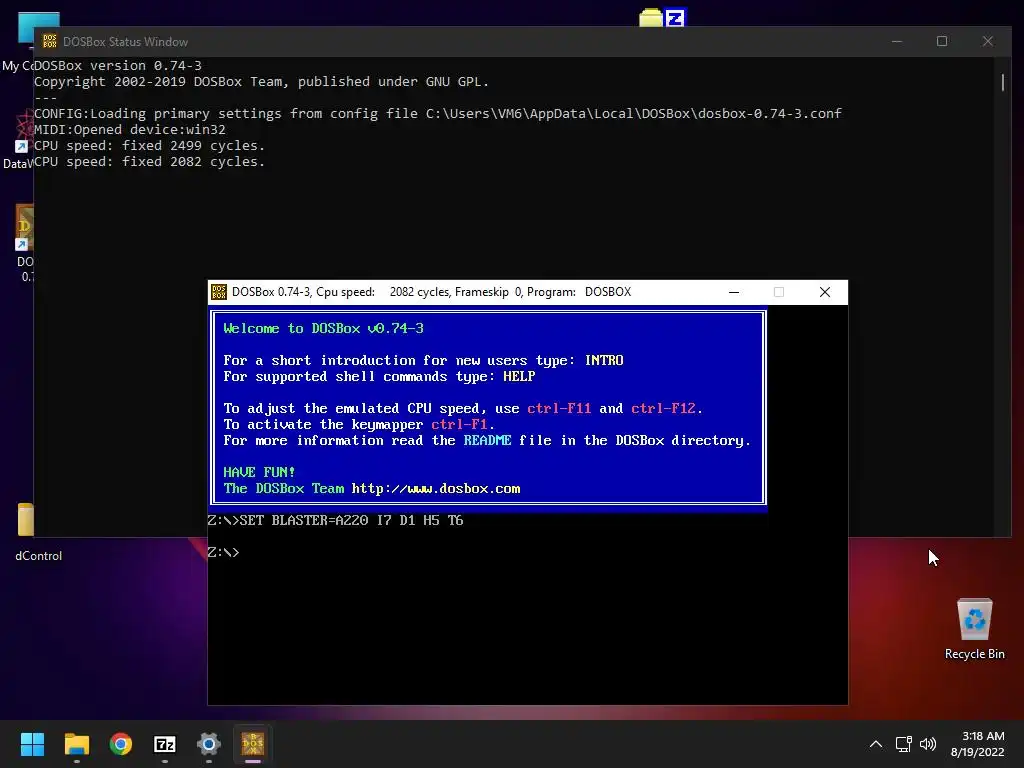Click the DOSBox Status Window title icon

coord(50,41)
